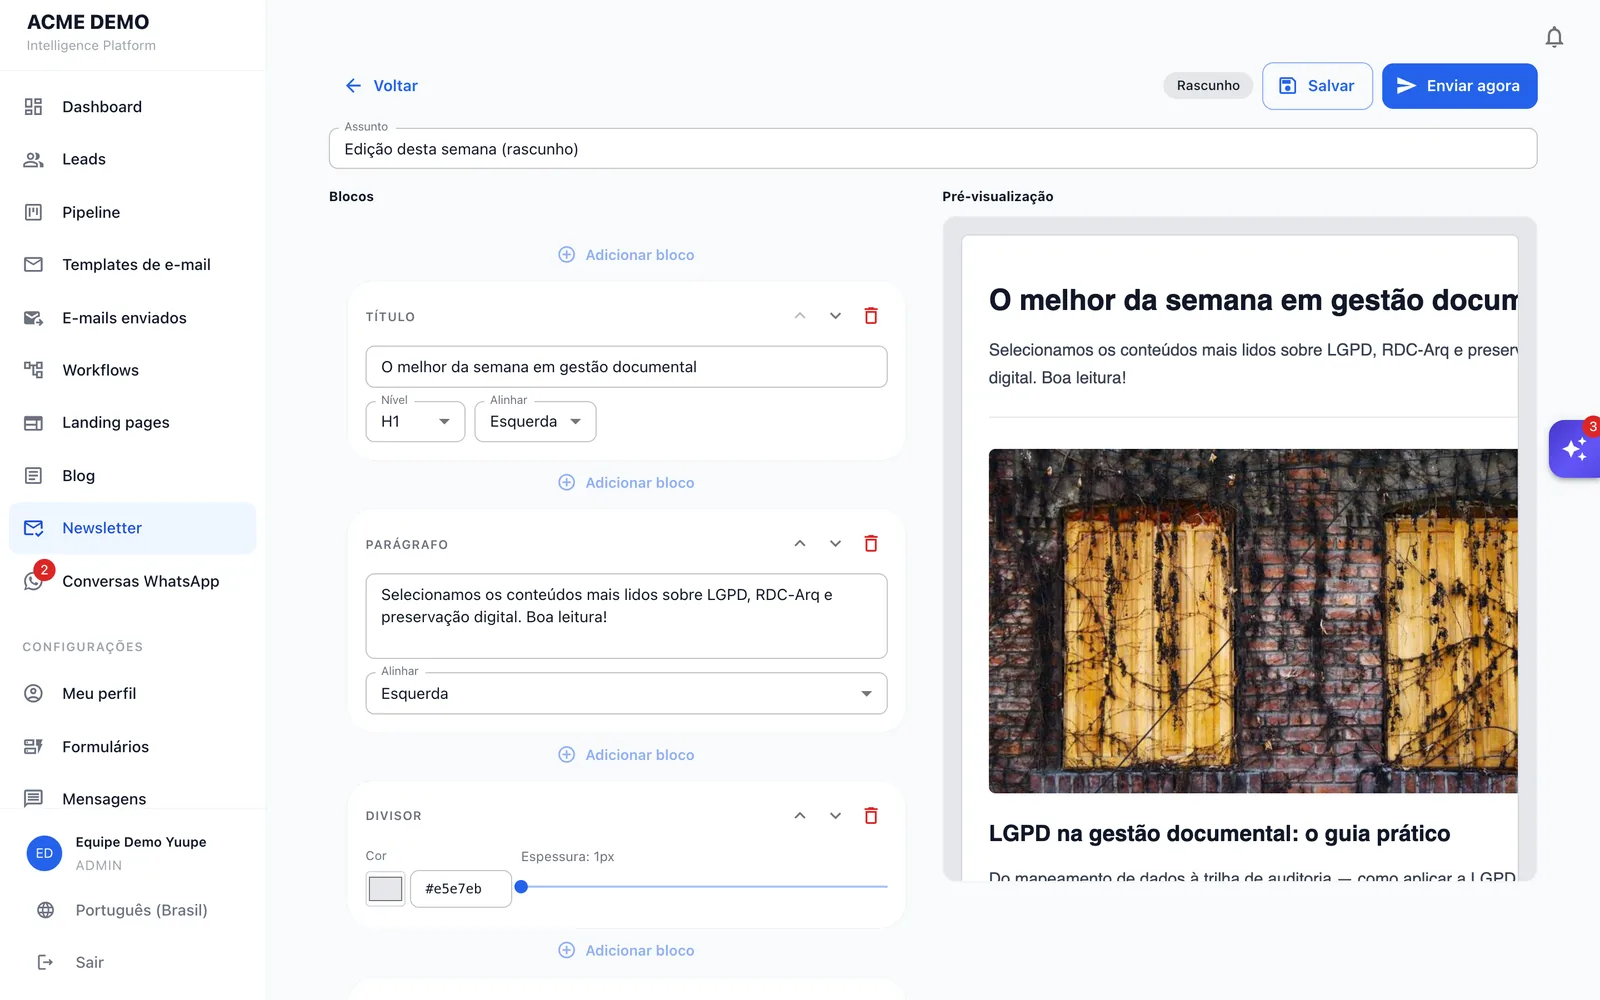Screen dimensions: 1600x1000
Task: Click Enviar agora button
Action: point(1459,86)
